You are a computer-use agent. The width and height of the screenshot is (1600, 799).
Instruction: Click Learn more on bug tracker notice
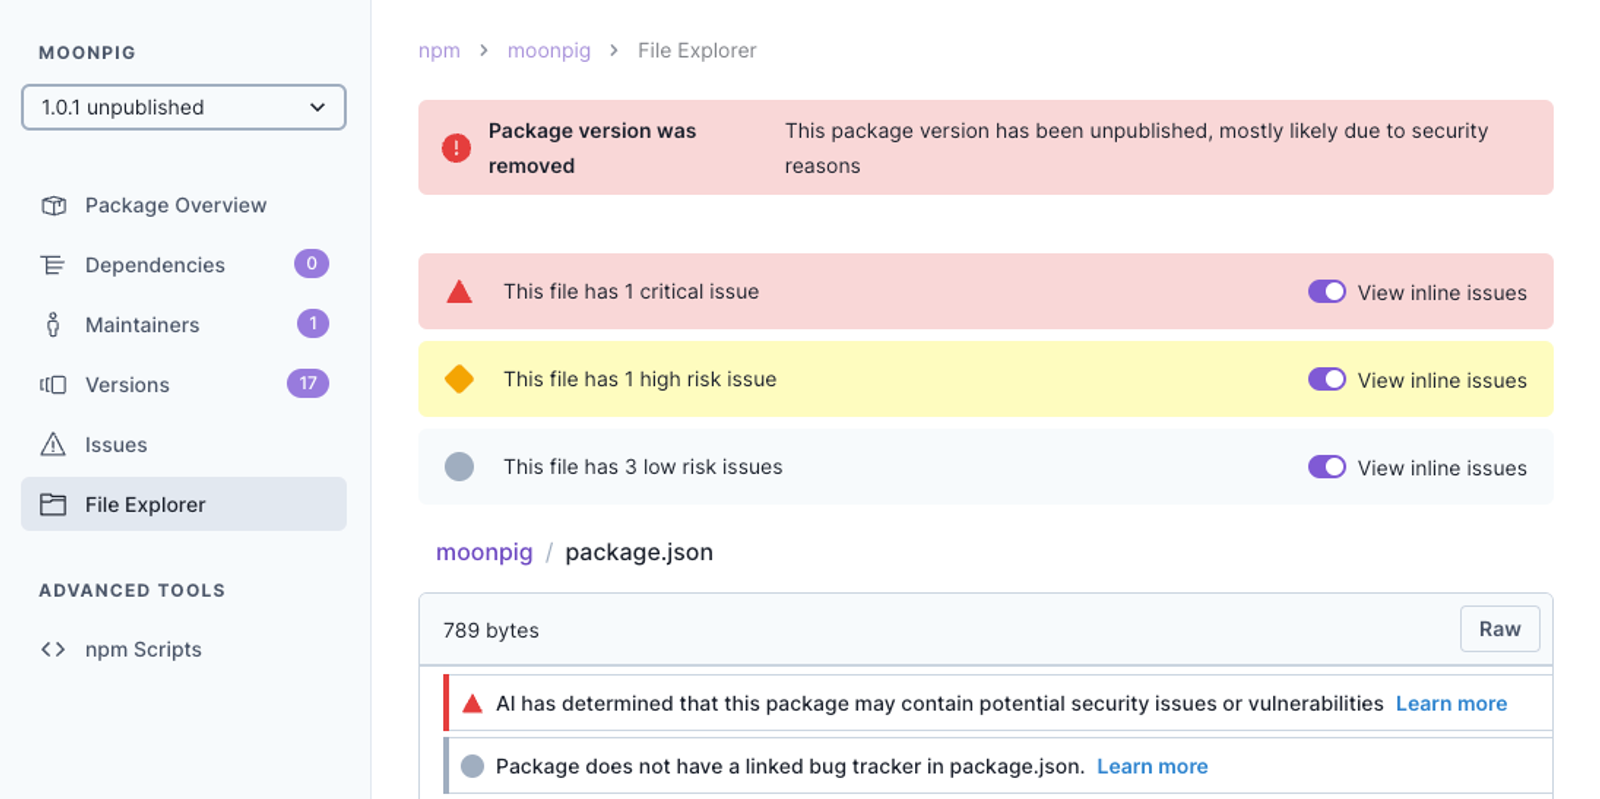coord(1152,766)
